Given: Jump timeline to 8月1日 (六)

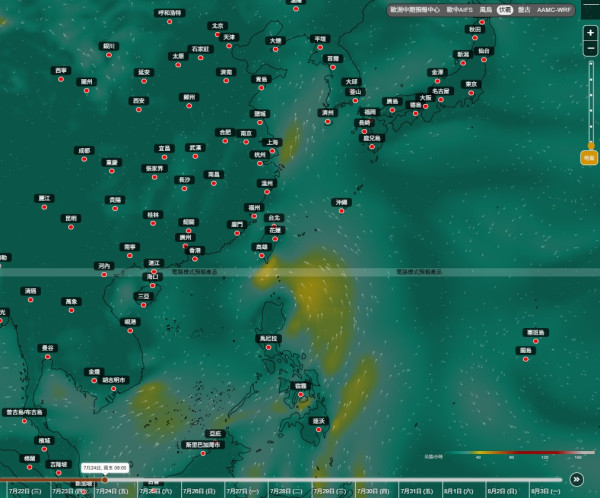Looking at the screenshot, I should [x=458, y=491].
